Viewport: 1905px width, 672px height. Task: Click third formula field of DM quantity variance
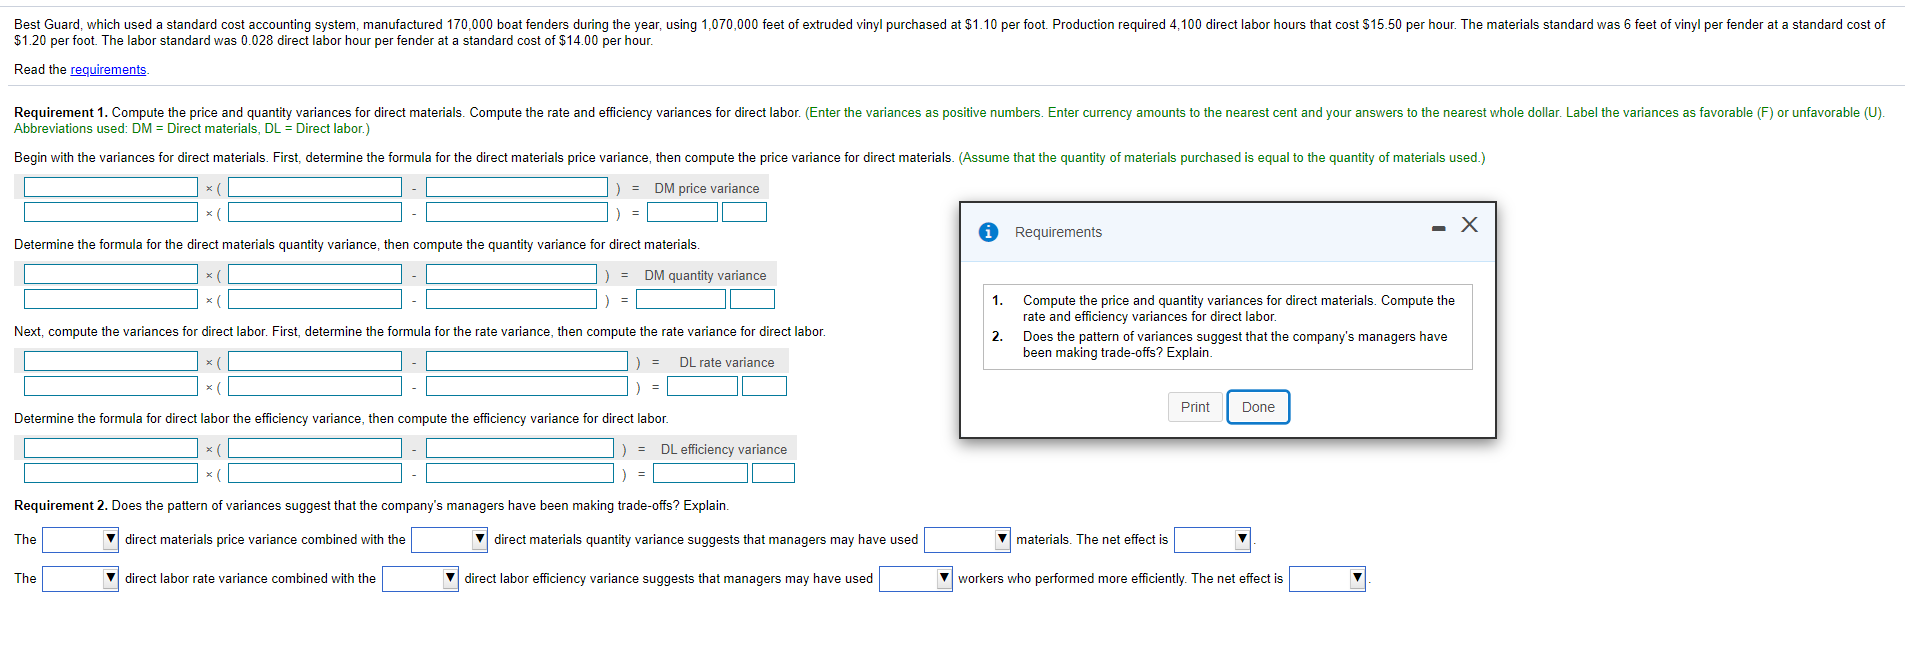(511, 274)
